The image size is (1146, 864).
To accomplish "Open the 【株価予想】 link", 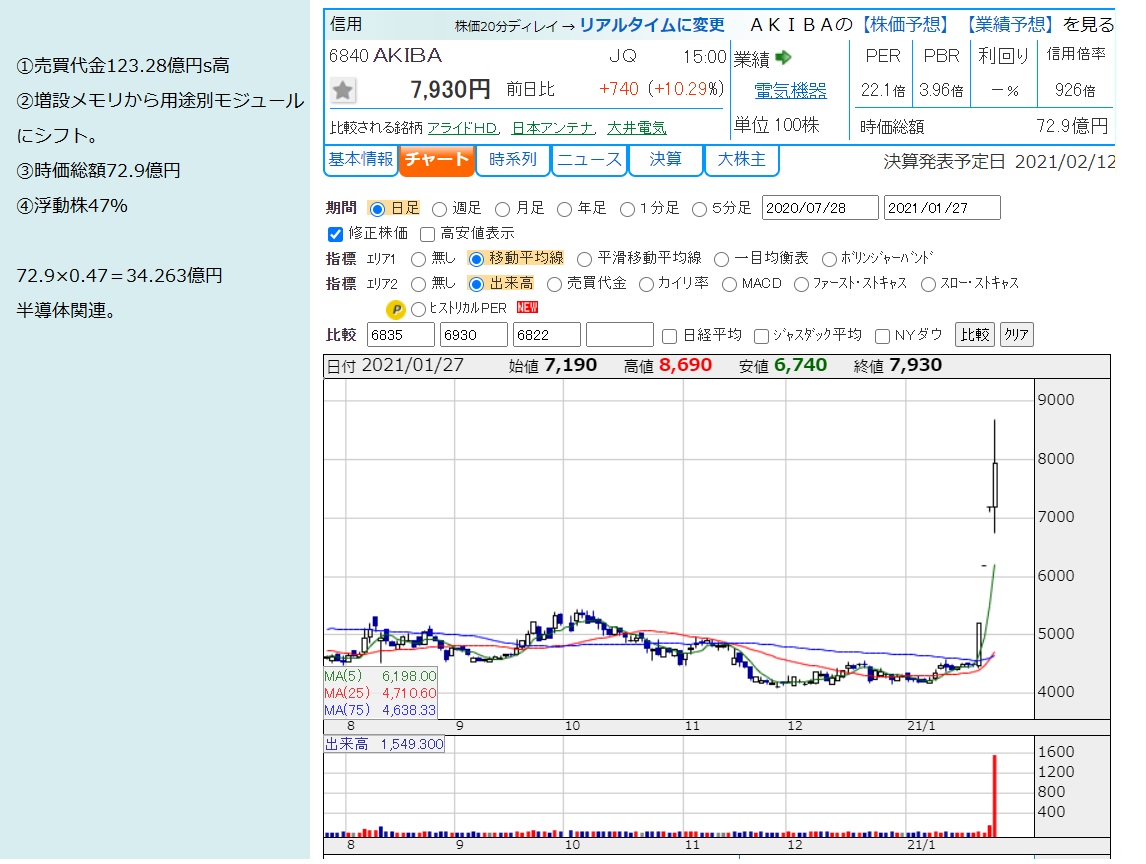I will 906,25.
